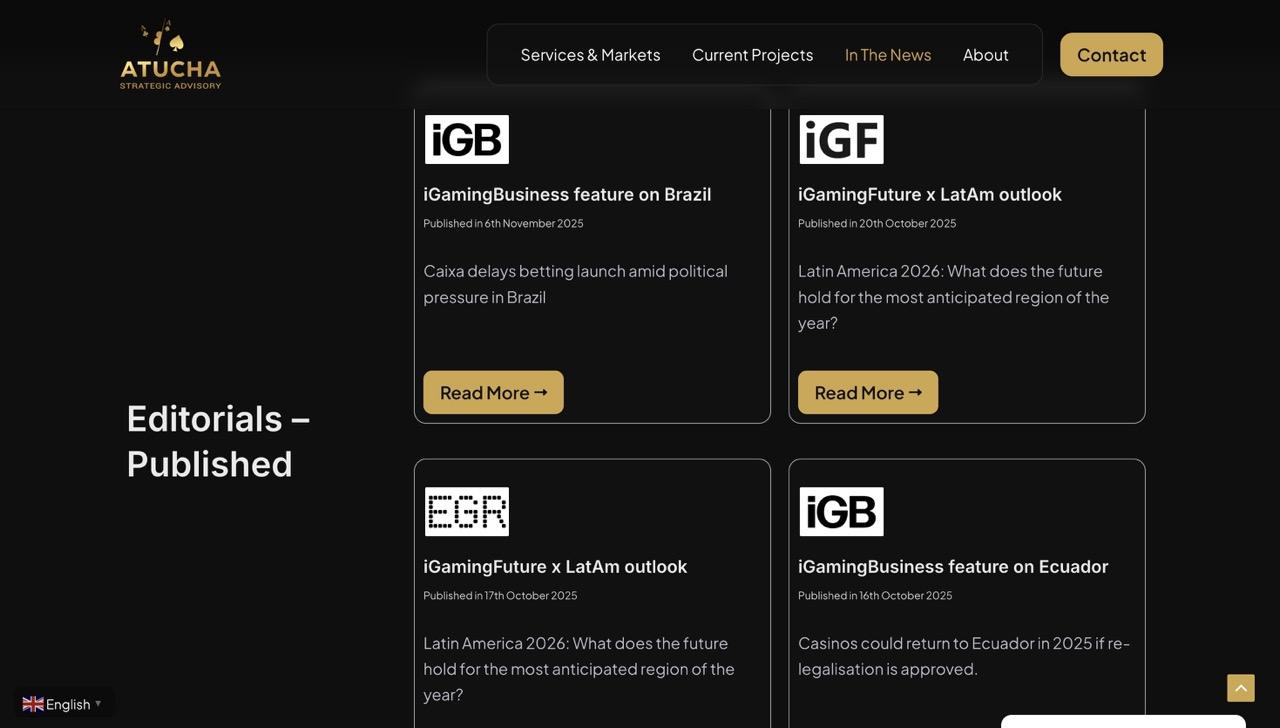Click the iGB logo on the Brazil card
Image resolution: width=1280 pixels, height=728 pixels.
pyautogui.click(x=467, y=139)
